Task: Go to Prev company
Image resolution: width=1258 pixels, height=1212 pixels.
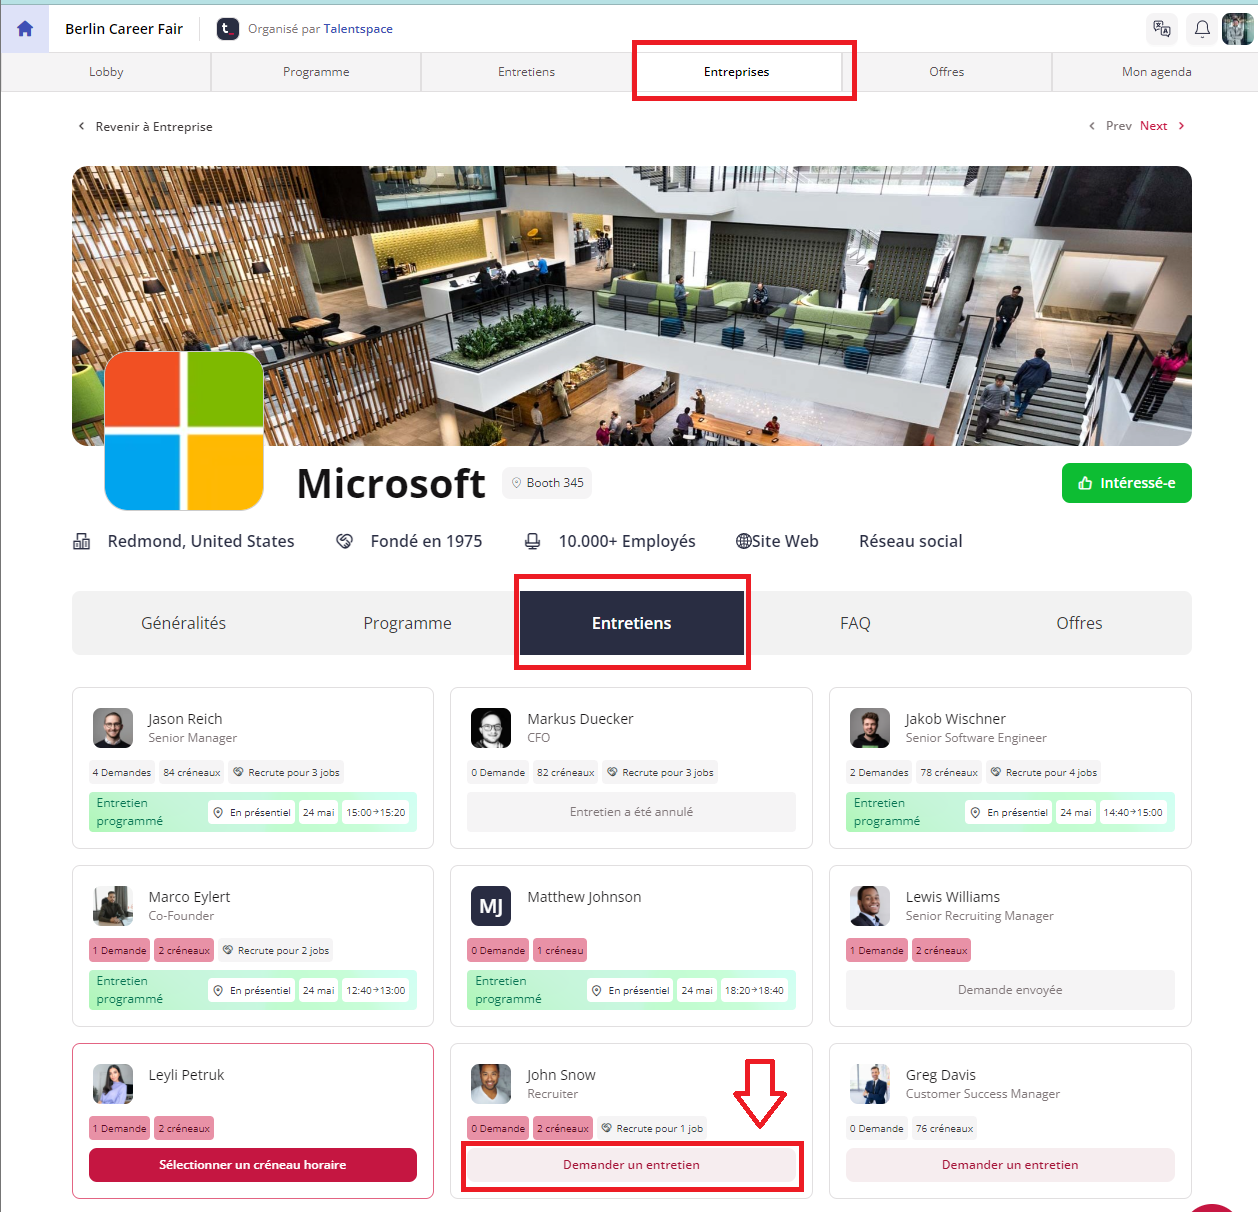Action: point(1111,126)
